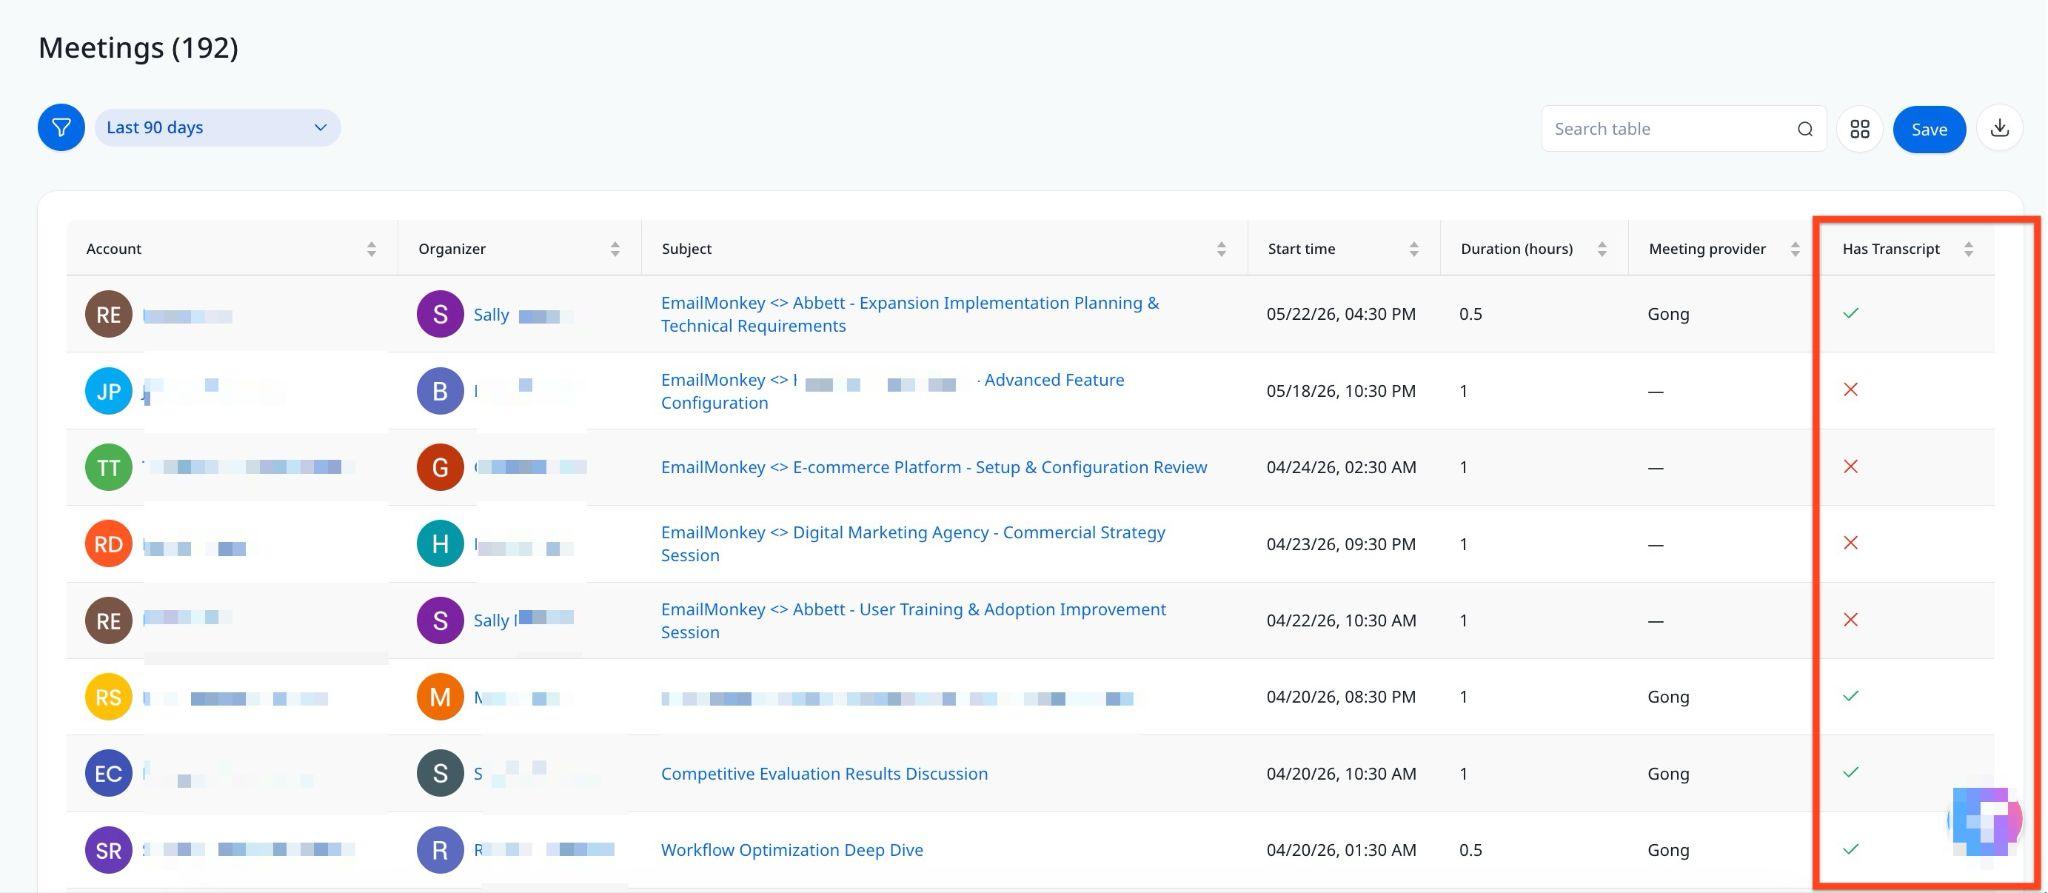Click Gong provider in Workflow Optimization row
The height and width of the screenshot is (893, 2048).
pos(1668,850)
